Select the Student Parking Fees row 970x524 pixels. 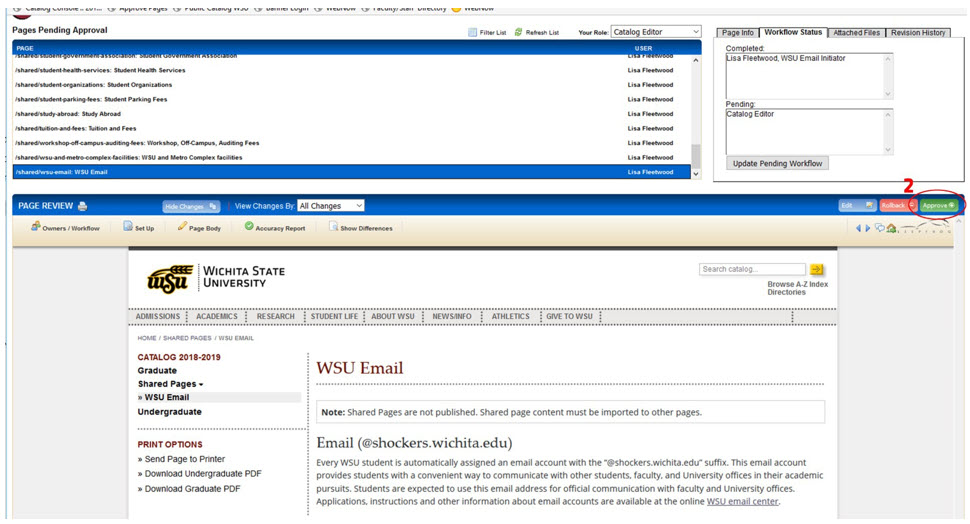pyautogui.click(x=351, y=99)
